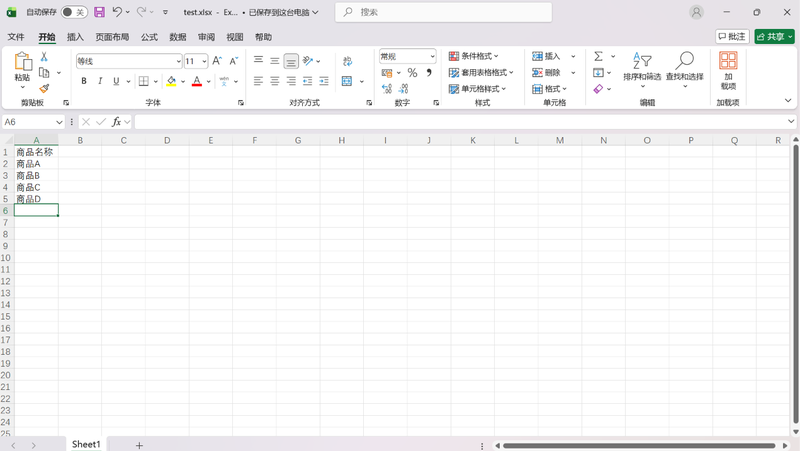Increase the indent
Screen dimensions: 800x451
coord(323,81)
